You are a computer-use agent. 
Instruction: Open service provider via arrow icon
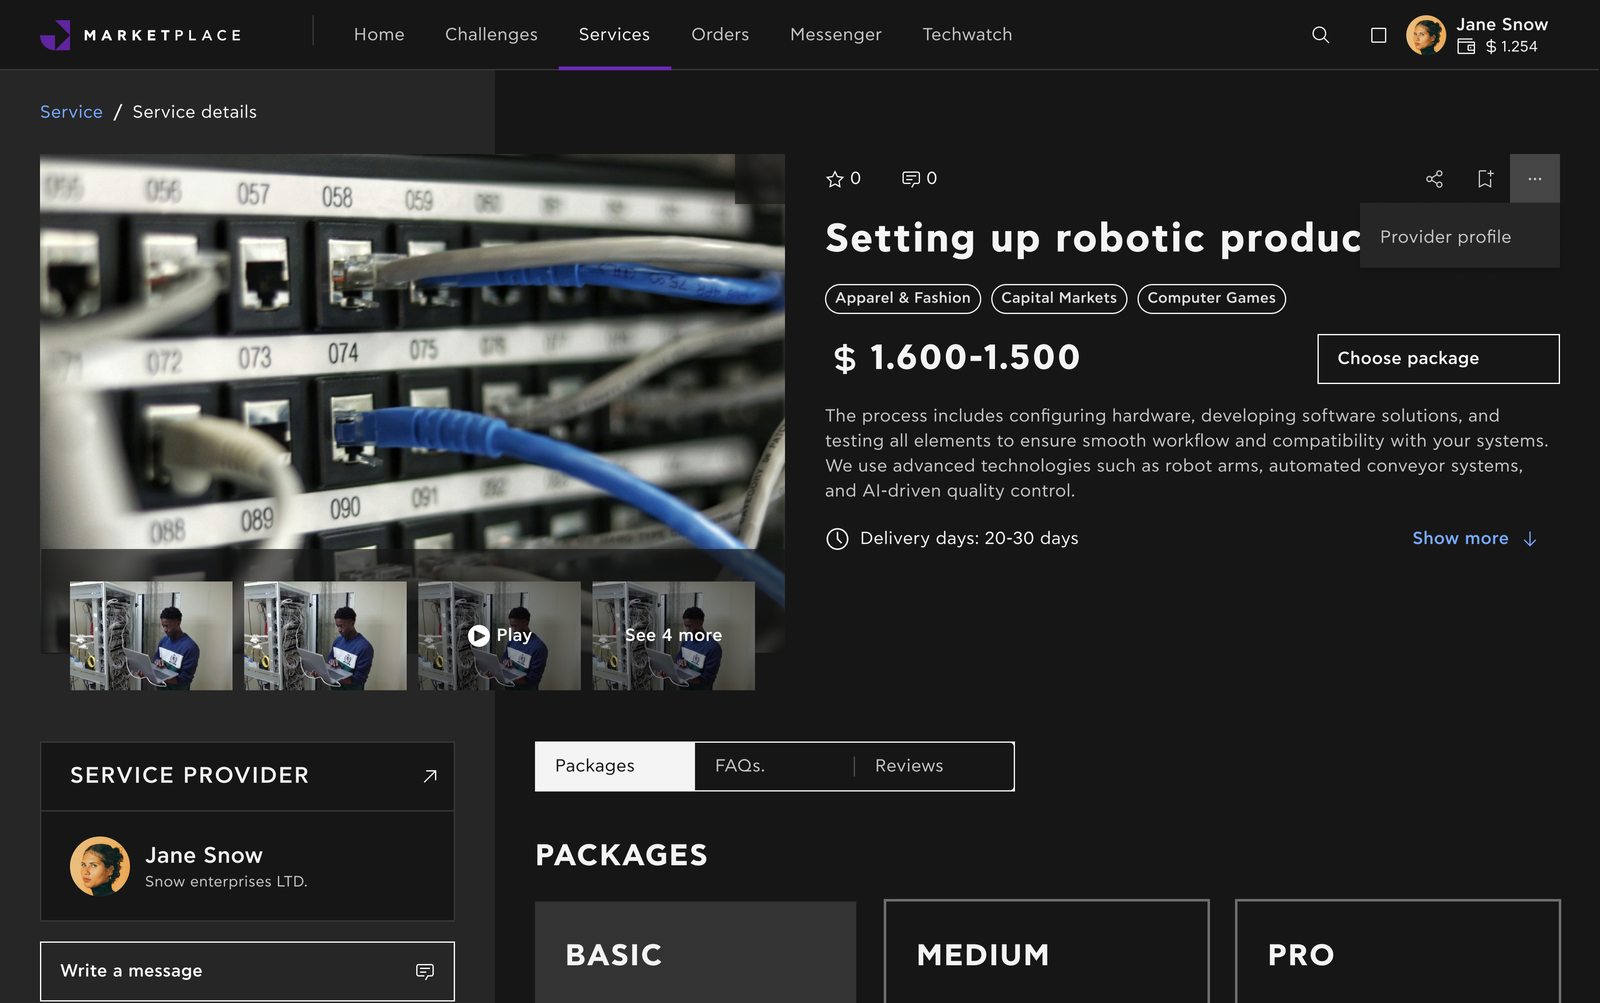[430, 776]
